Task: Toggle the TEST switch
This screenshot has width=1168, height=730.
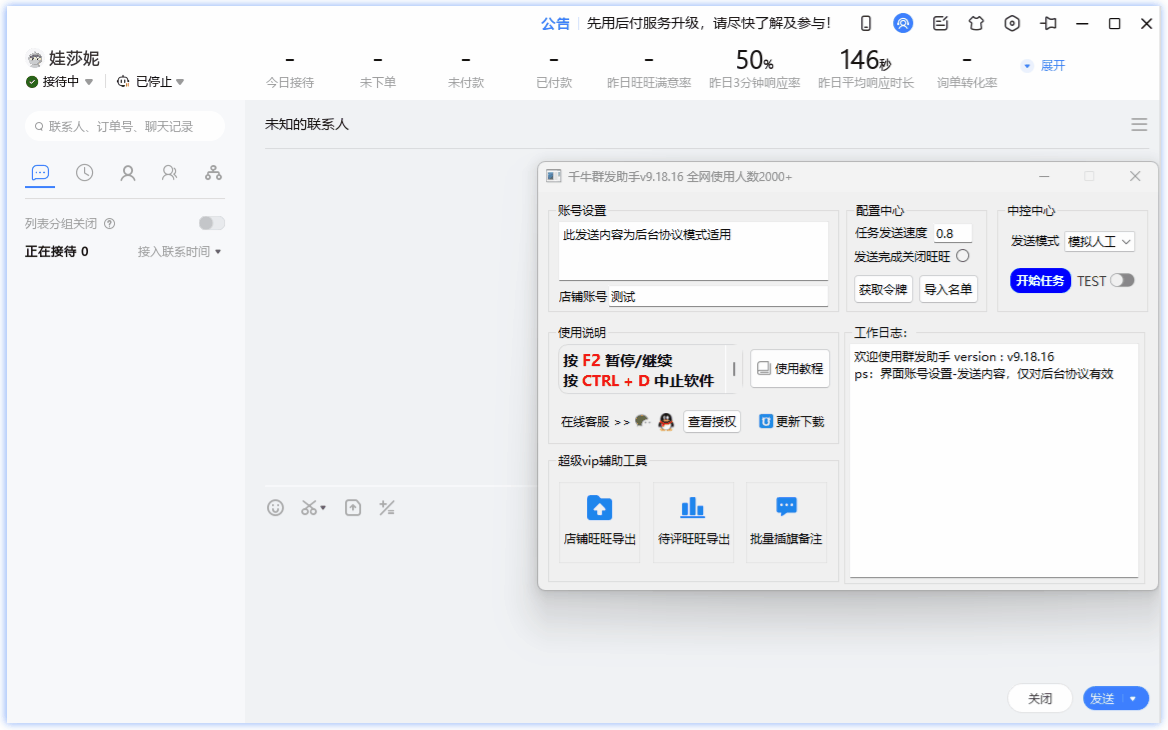Action: tap(1122, 281)
